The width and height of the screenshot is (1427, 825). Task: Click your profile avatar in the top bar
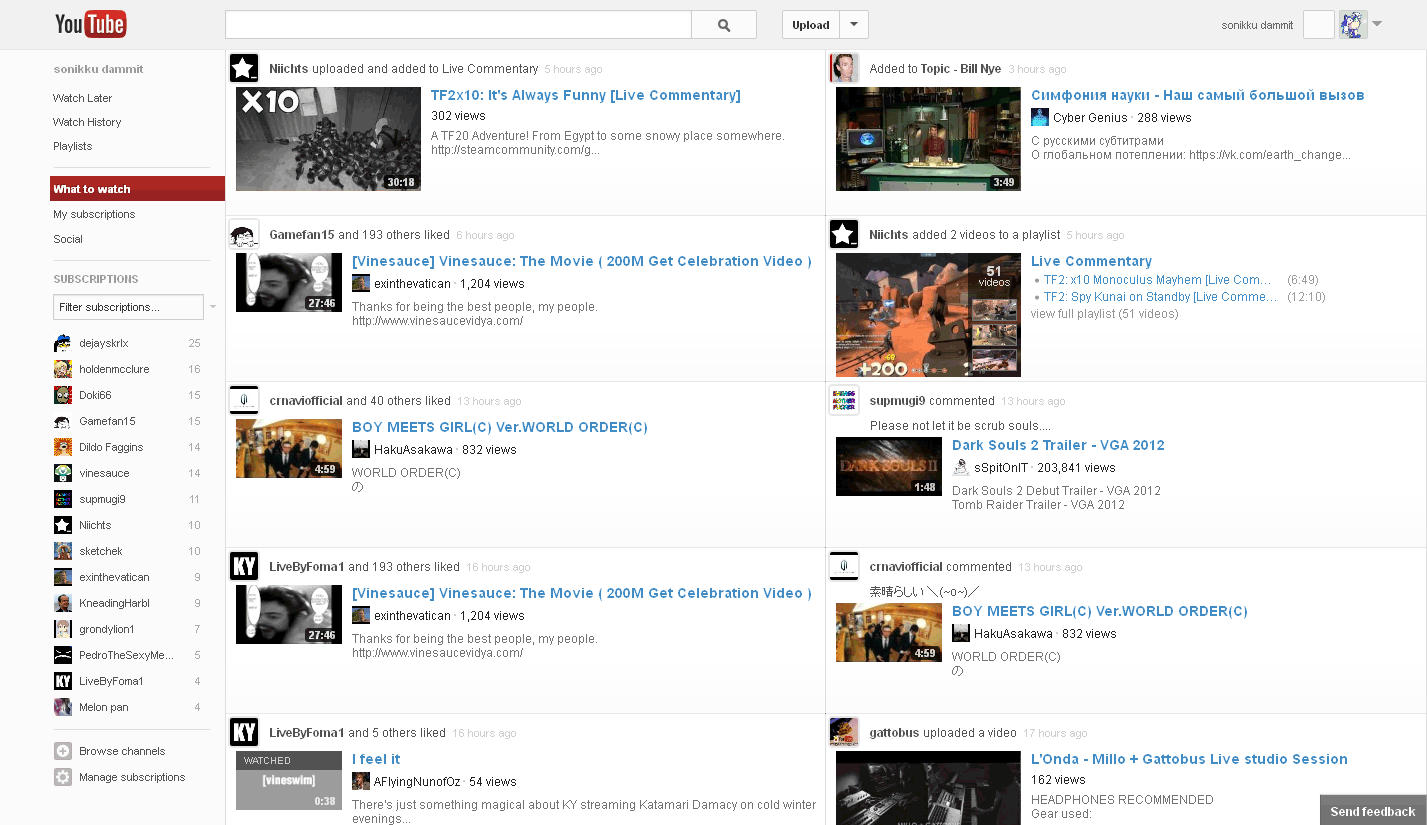[1353, 24]
